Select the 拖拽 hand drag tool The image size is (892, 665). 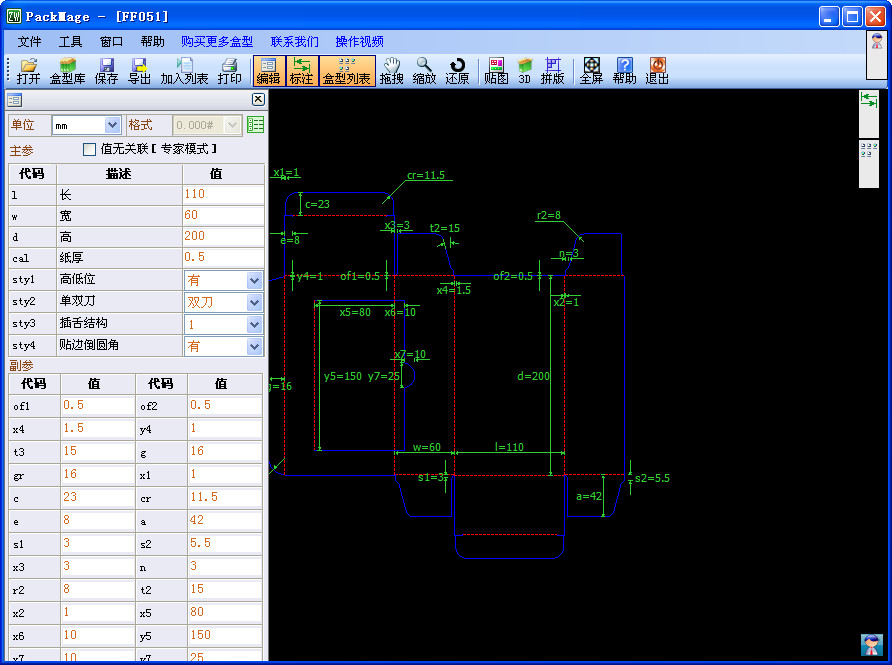(x=391, y=70)
